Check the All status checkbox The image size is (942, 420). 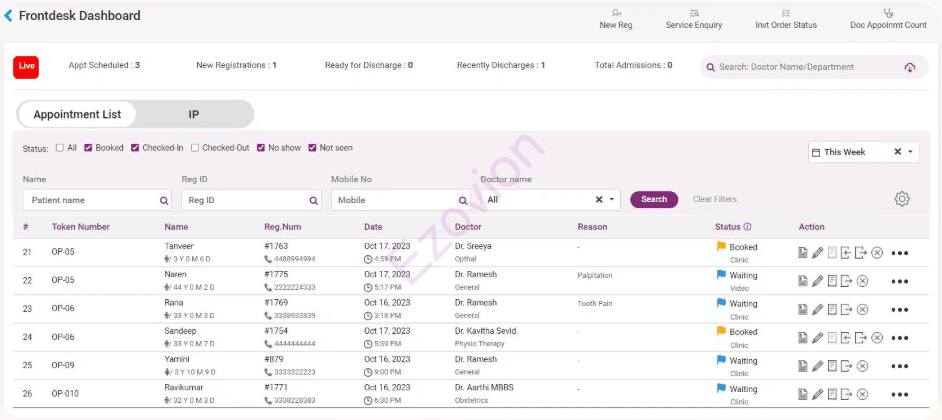pyautogui.click(x=60, y=148)
